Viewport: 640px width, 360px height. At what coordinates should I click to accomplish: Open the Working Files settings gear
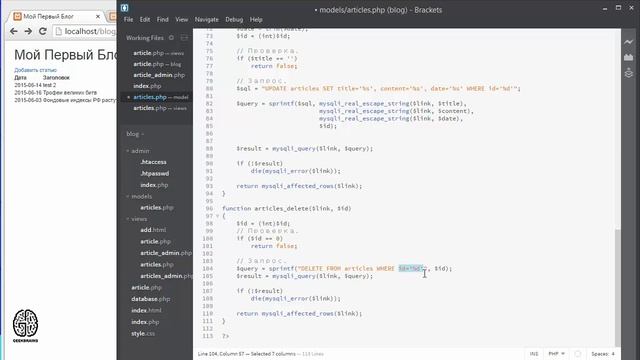click(171, 38)
